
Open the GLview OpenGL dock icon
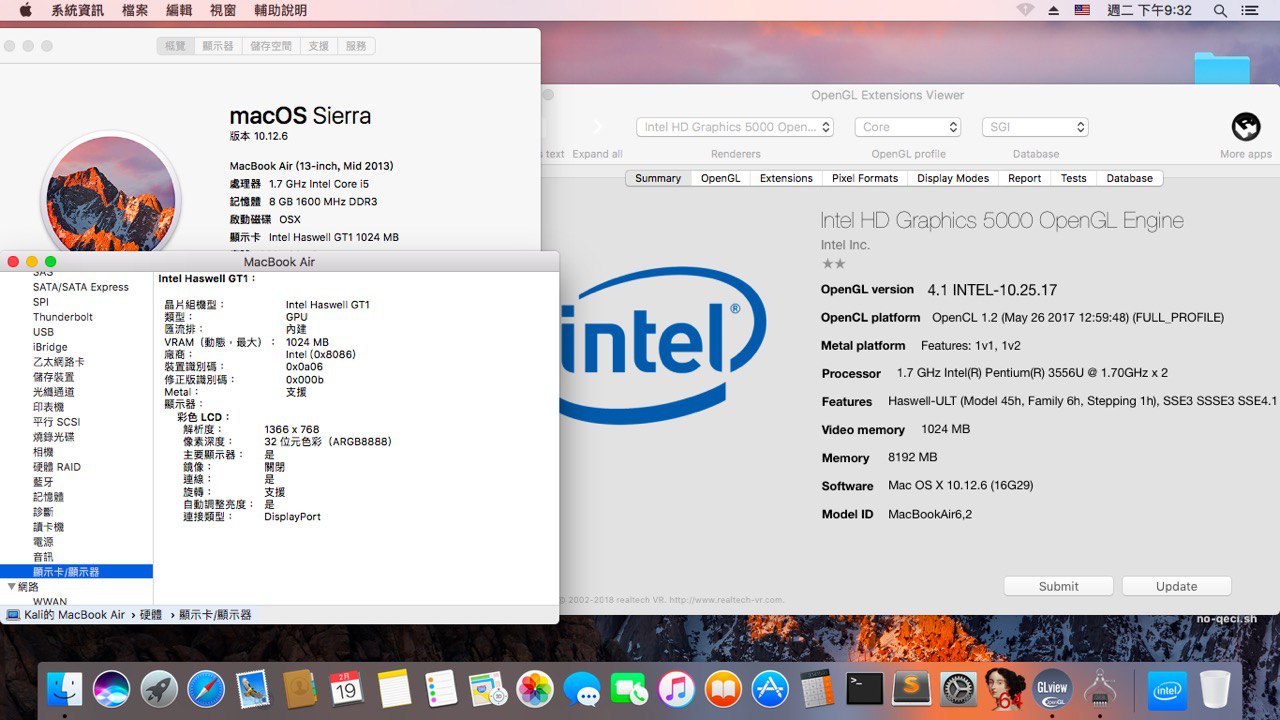tap(1052, 689)
